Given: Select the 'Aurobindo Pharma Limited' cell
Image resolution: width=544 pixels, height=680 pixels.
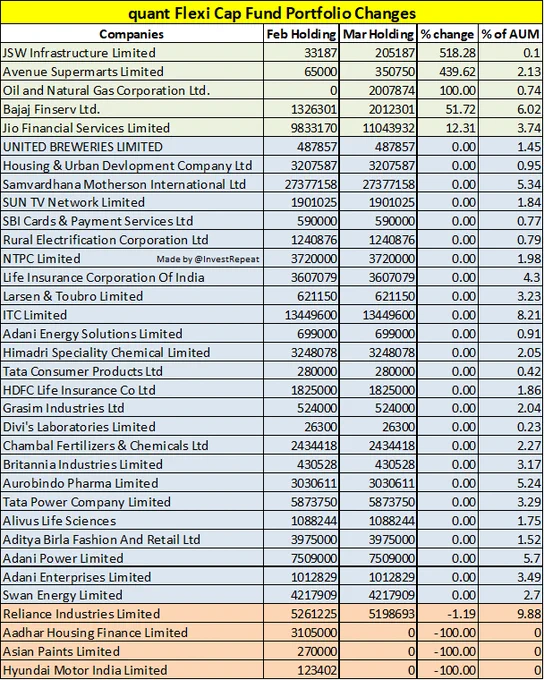Looking at the screenshot, I should point(132,483).
